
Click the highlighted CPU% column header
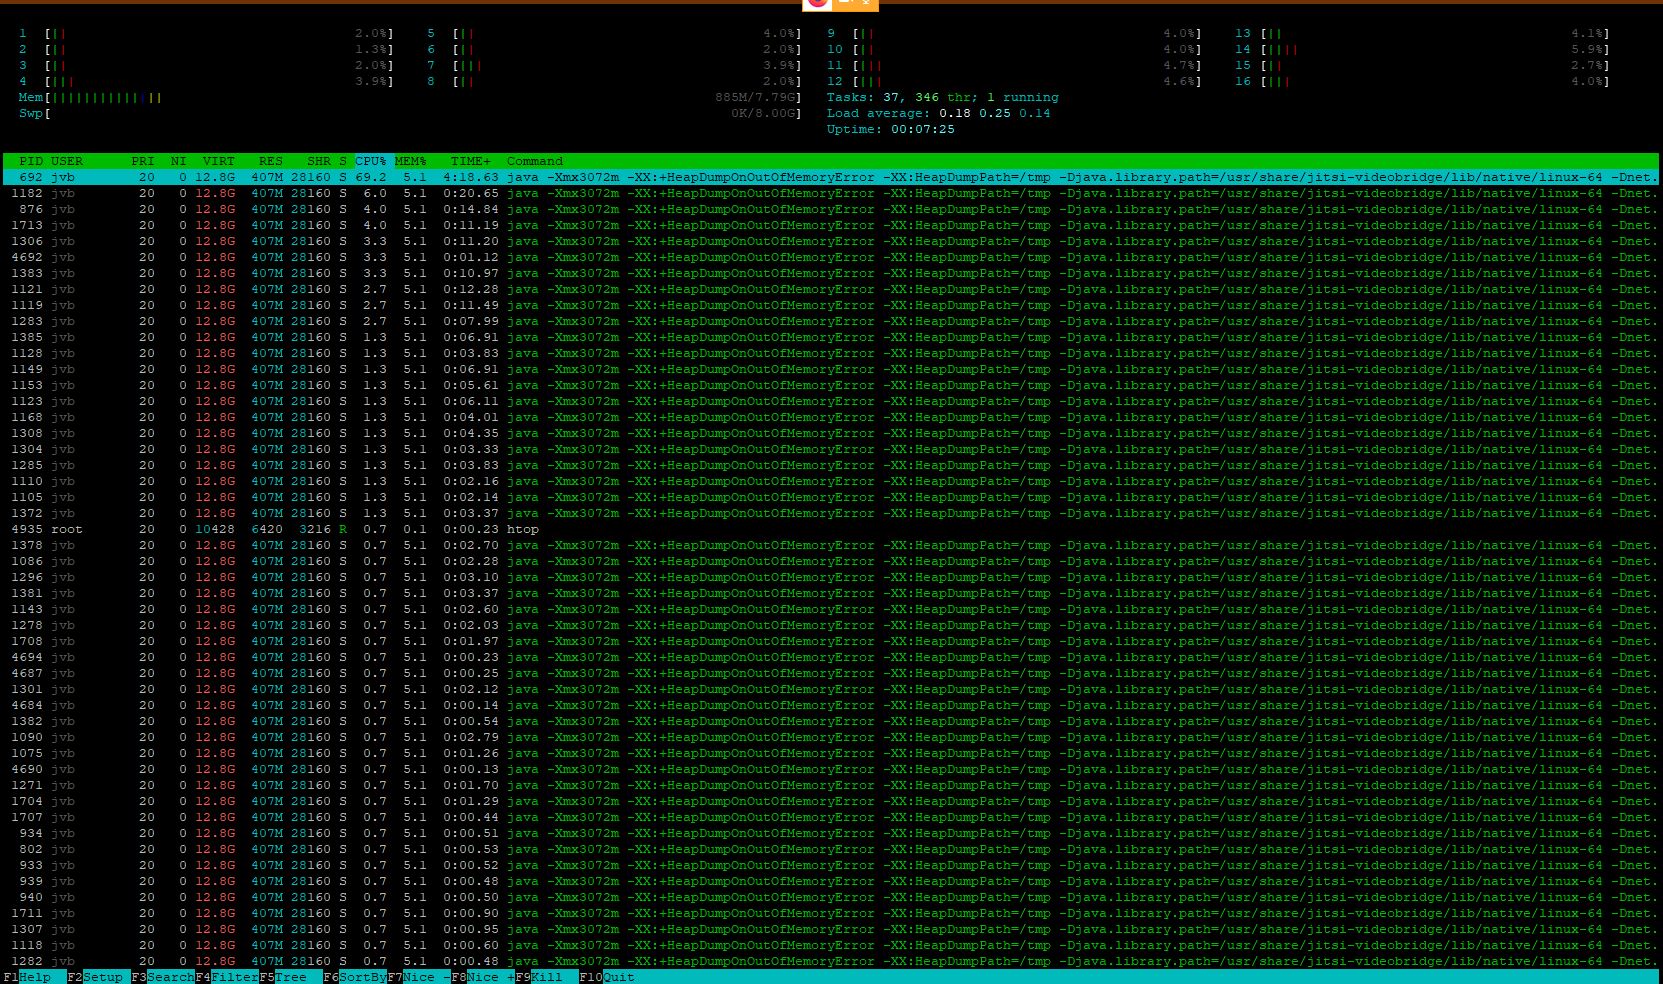point(371,161)
